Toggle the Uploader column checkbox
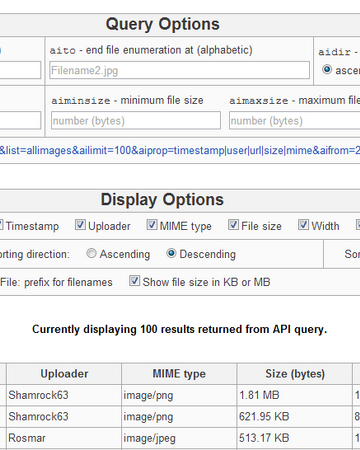 (x=80, y=225)
